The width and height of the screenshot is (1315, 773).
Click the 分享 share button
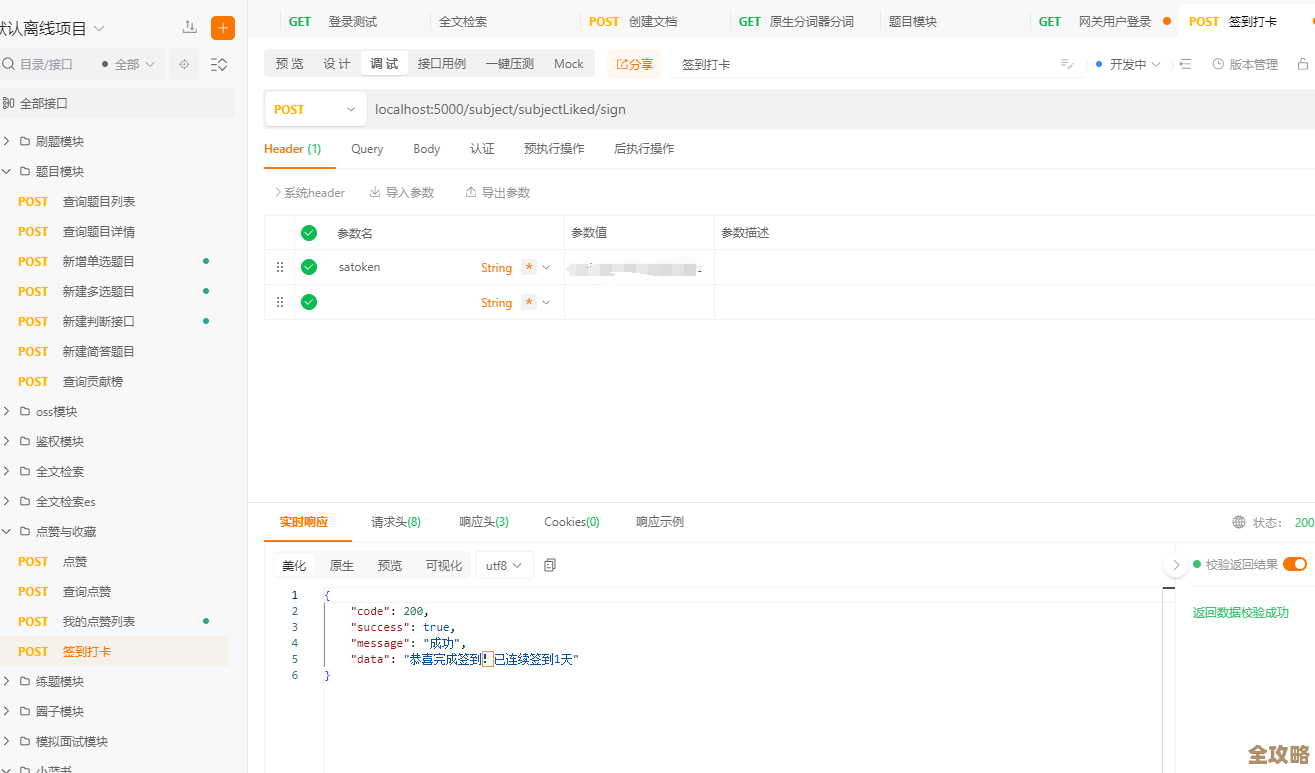[634, 63]
